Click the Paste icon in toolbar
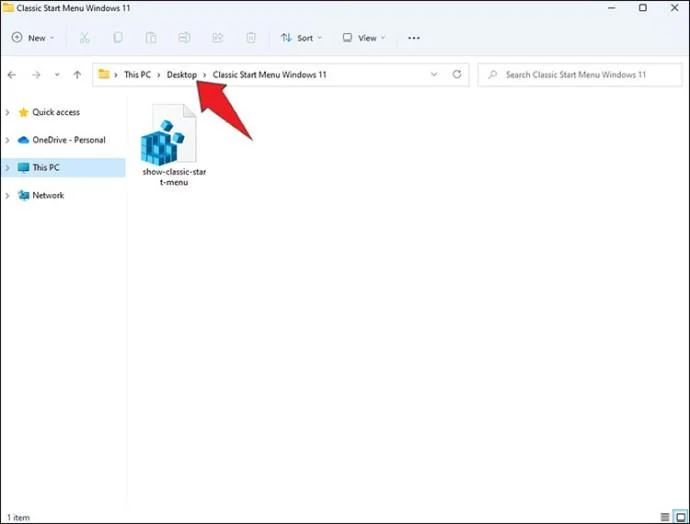This screenshot has width=690, height=524. pyautogui.click(x=151, y=38)
